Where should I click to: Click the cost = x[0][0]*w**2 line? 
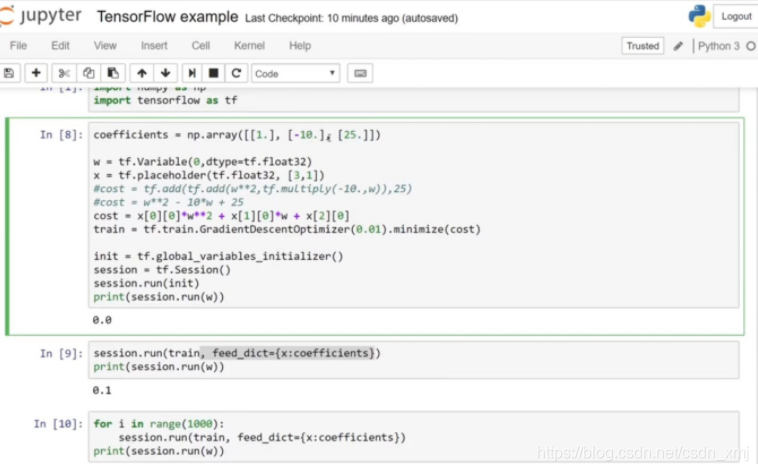pyautogui.click(x=221, y=216)
